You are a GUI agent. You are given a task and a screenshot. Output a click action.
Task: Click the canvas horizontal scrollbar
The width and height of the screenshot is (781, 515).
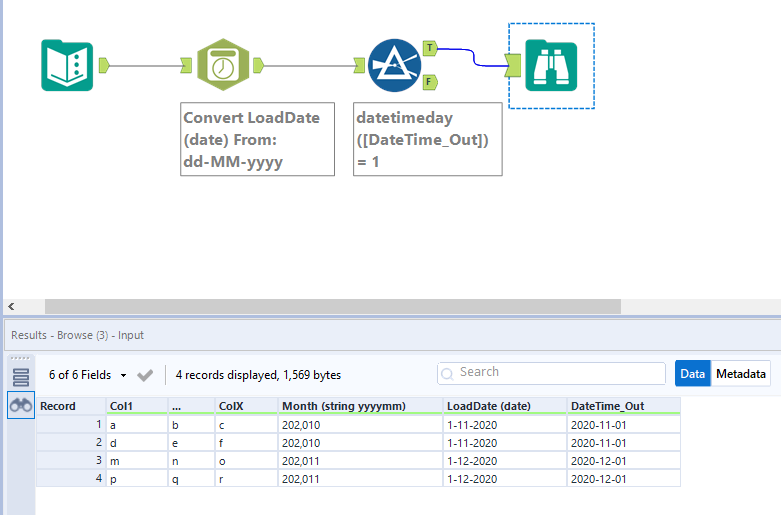[330, 306]
